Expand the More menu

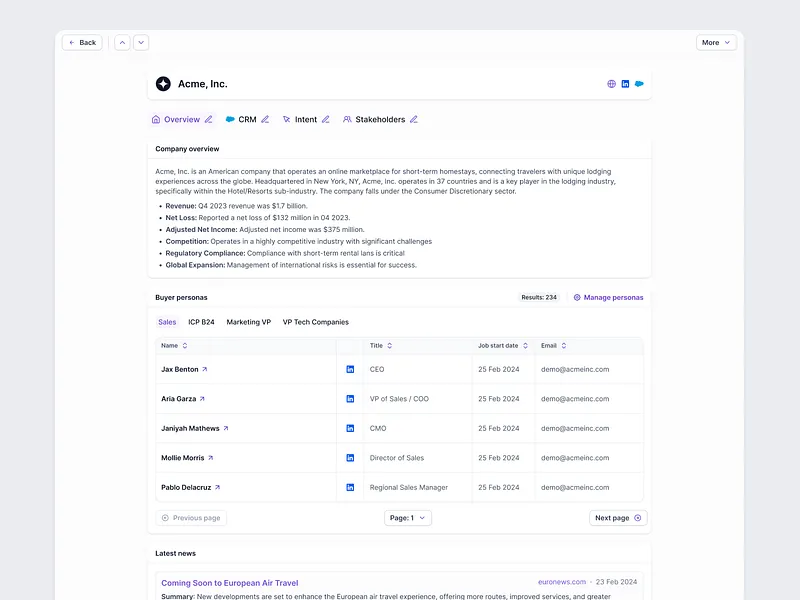click(716, 43)
